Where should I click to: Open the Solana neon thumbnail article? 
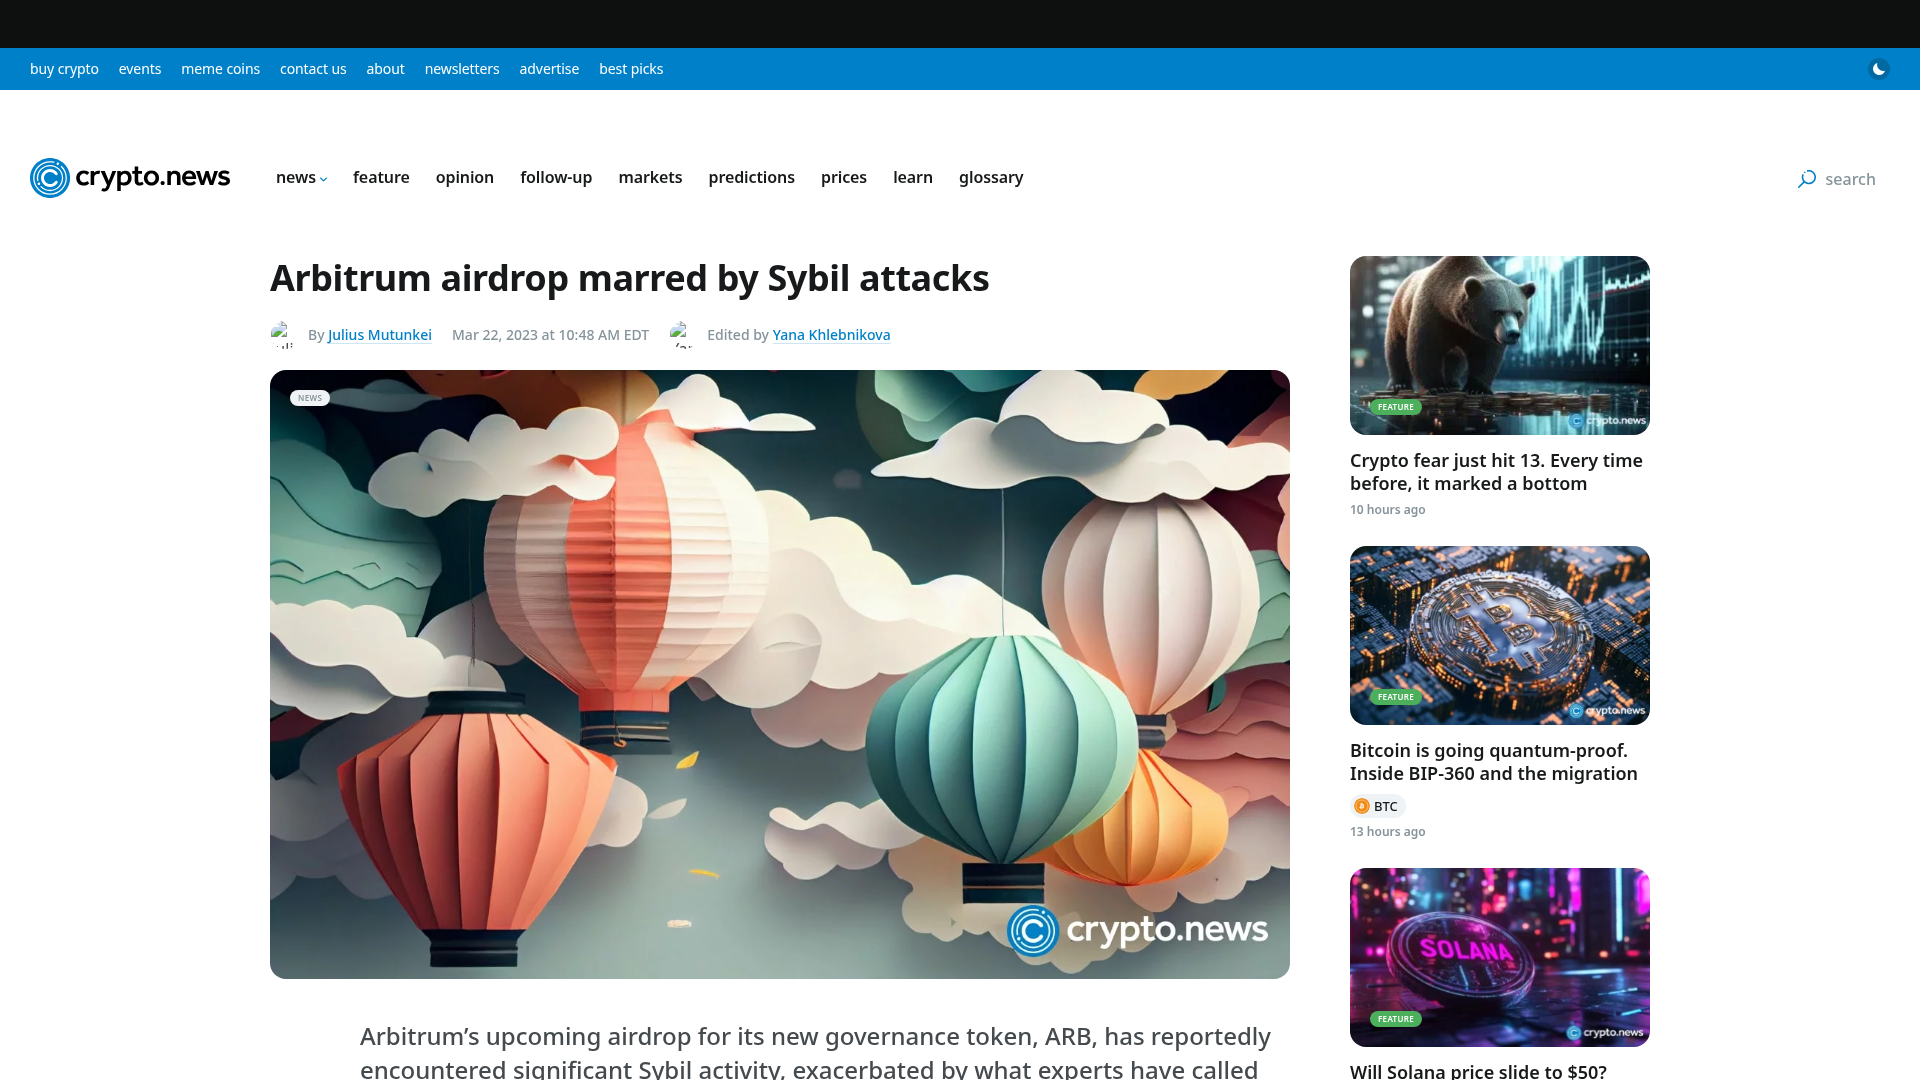[1500, 957]
